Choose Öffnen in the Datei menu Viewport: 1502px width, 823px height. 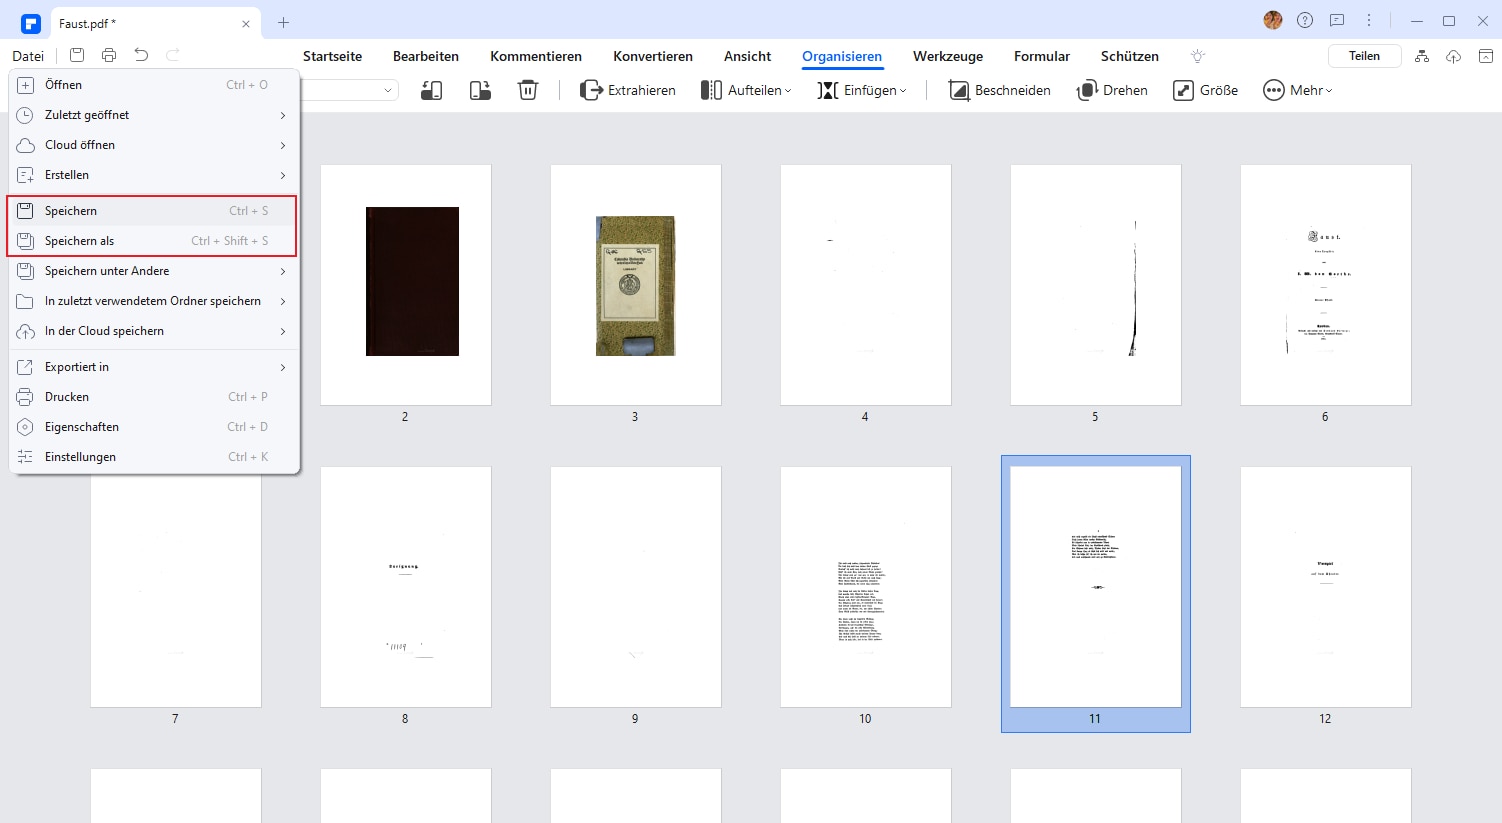point(154,85)
